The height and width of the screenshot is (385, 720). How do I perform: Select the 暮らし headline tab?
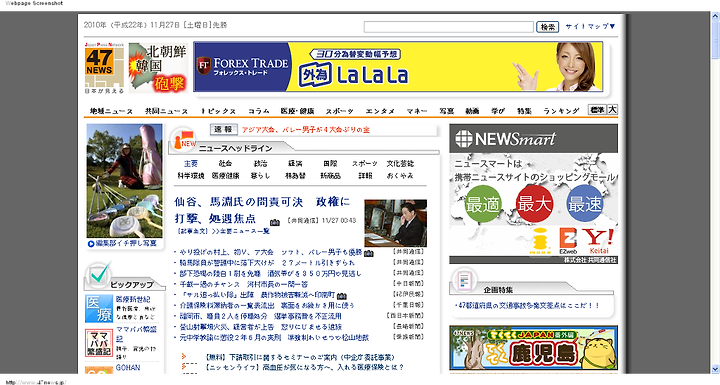(260, 176)
